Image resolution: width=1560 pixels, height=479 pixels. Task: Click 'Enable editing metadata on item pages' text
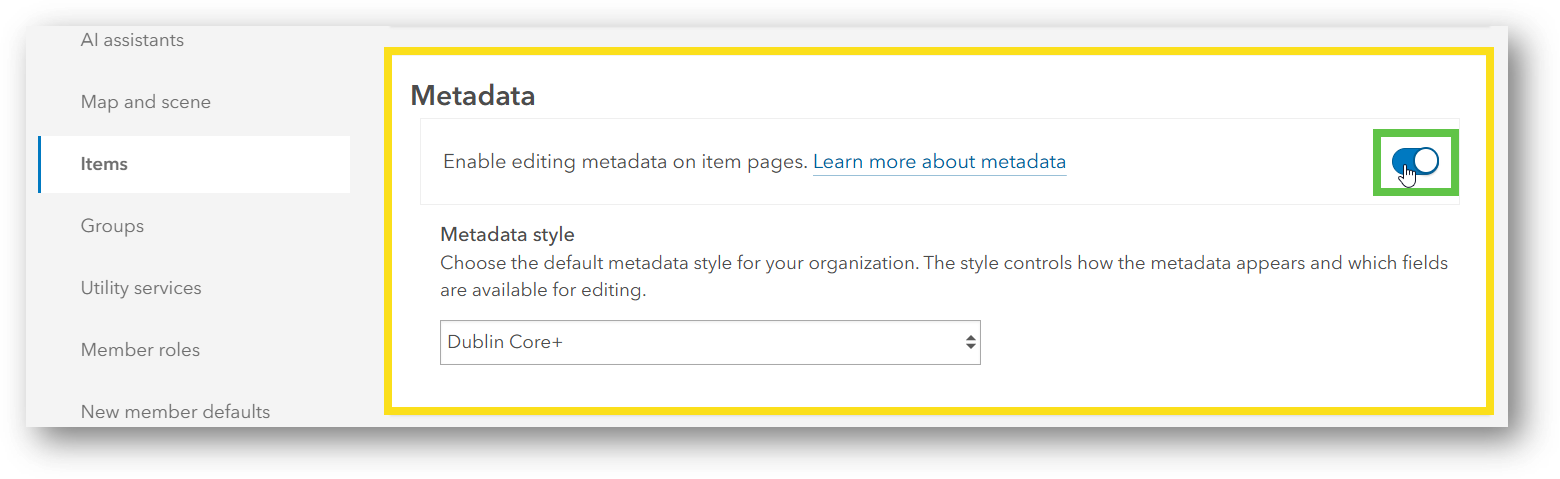624,162
